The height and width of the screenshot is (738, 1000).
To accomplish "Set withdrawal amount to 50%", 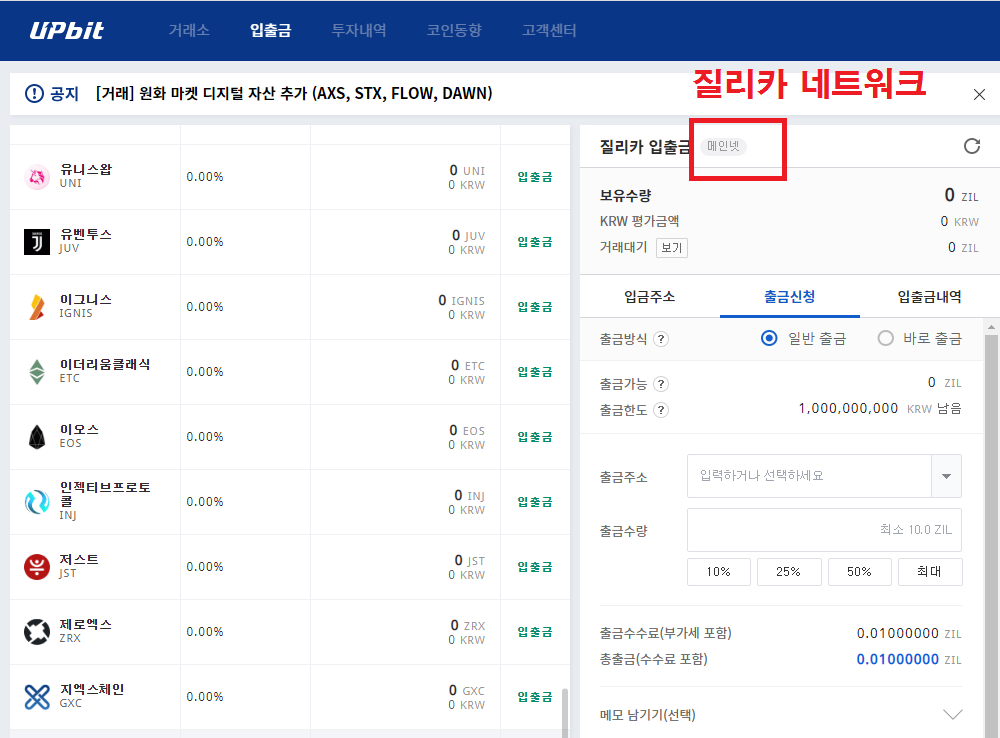I will [859, 572].
